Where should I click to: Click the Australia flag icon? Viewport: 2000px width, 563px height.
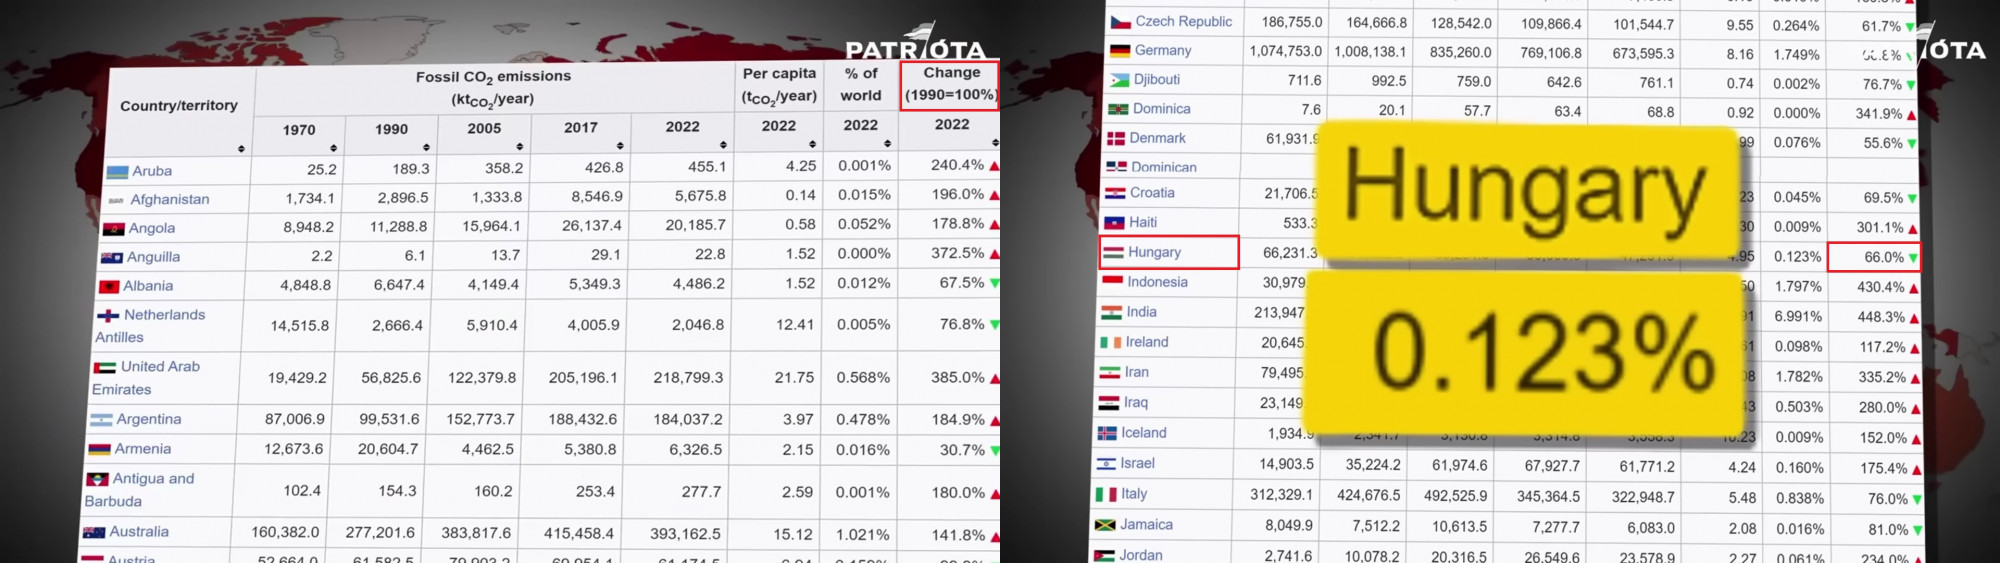[94, 533]
